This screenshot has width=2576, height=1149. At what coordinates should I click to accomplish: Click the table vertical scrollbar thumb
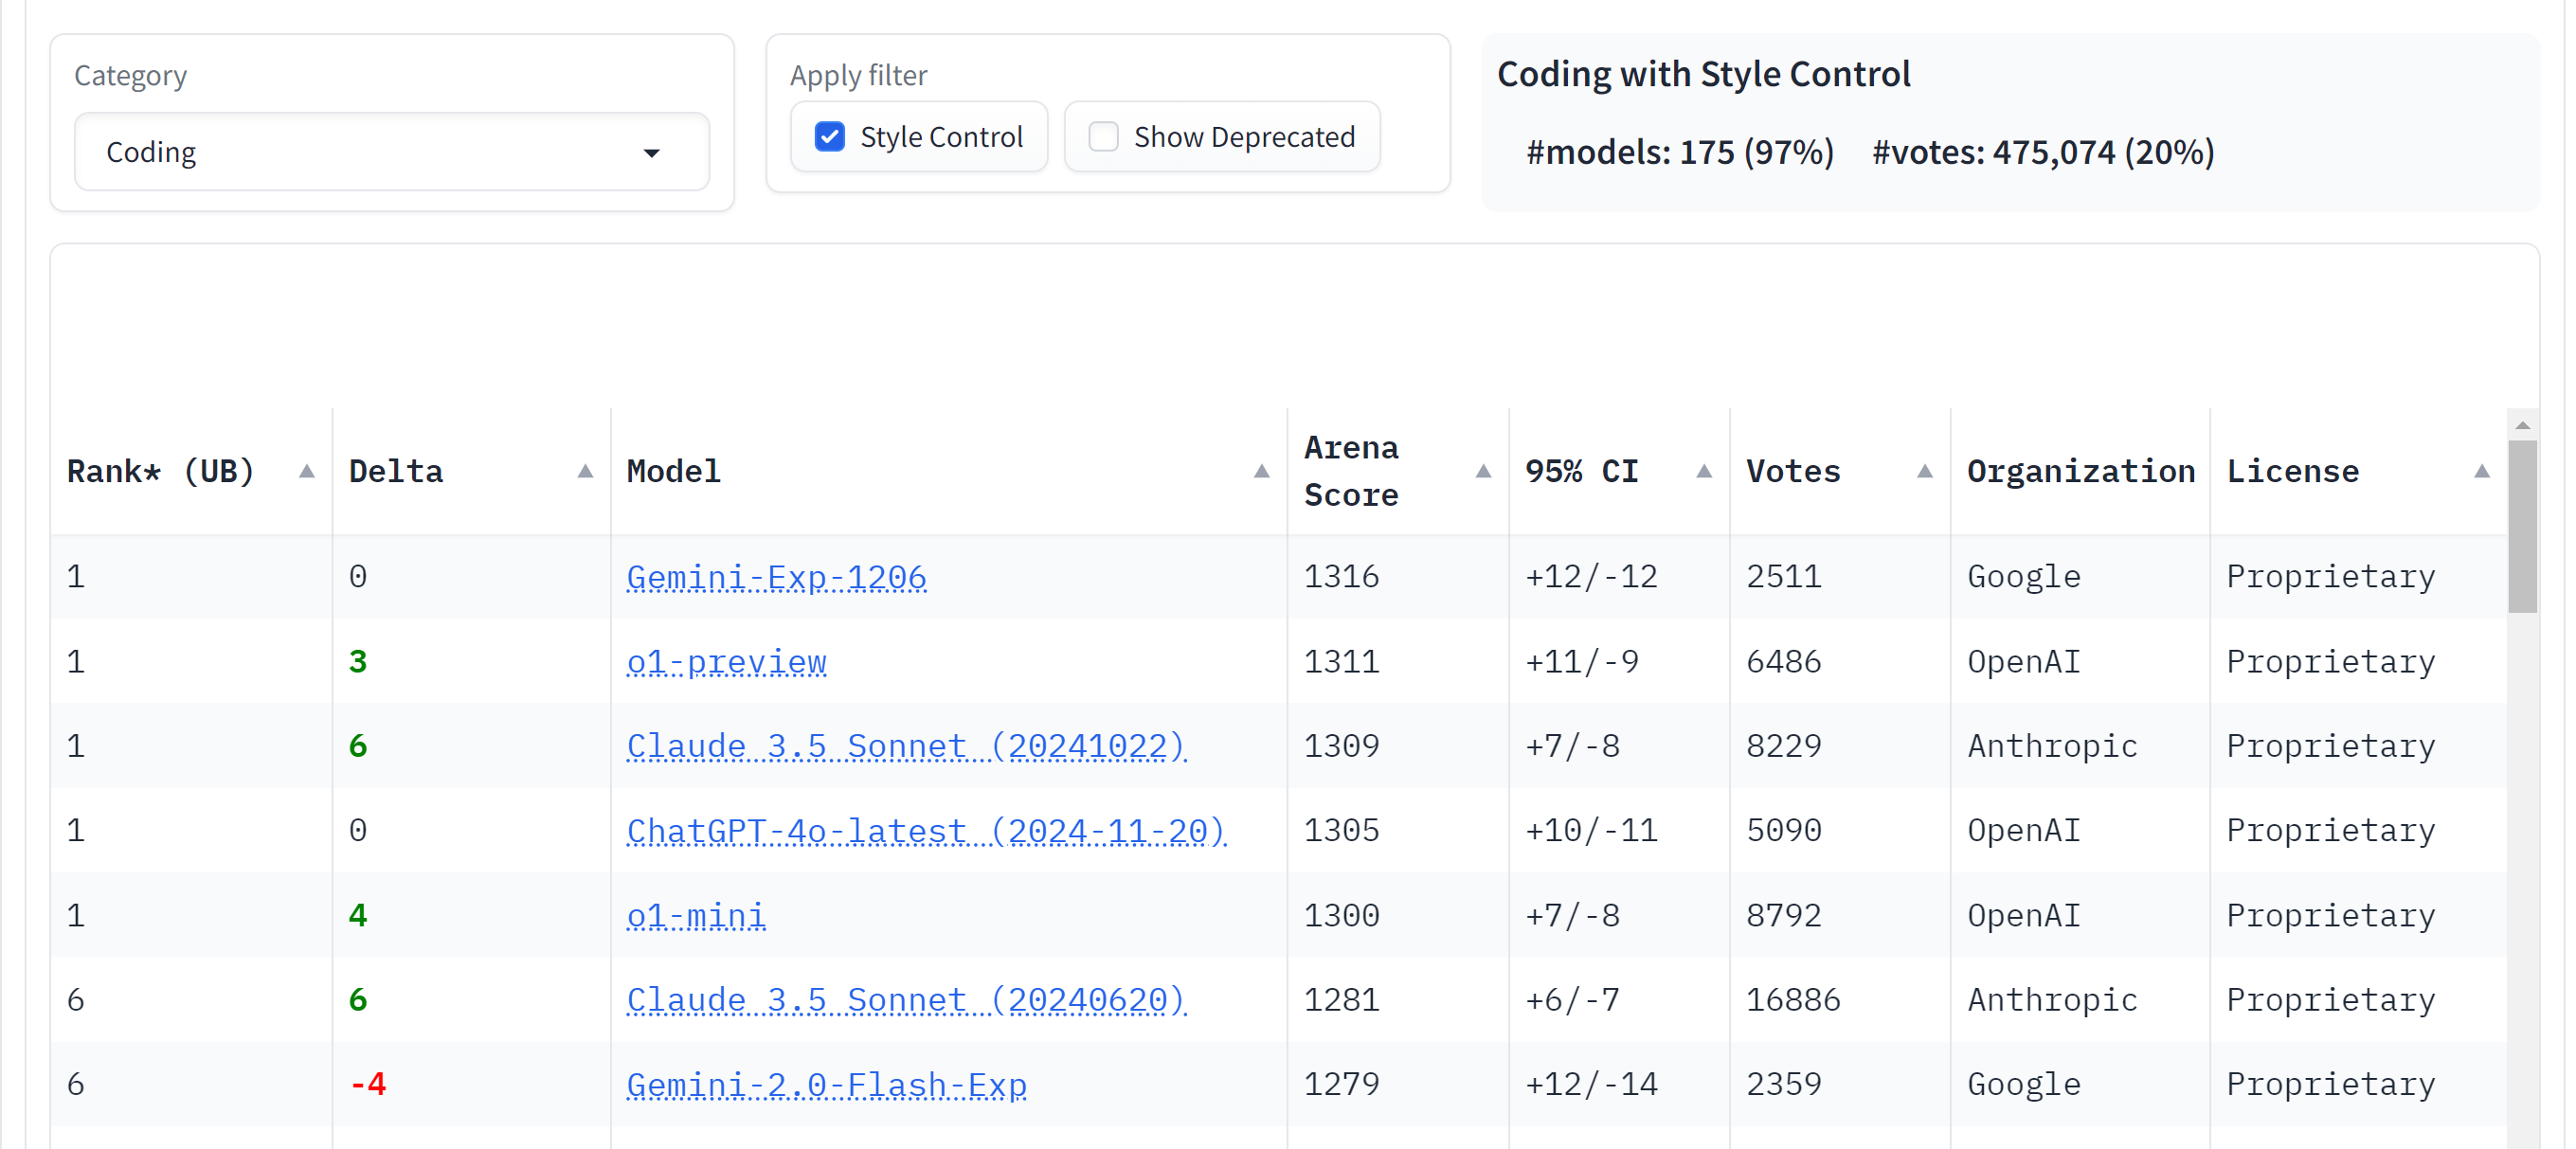coord(2522,526)
